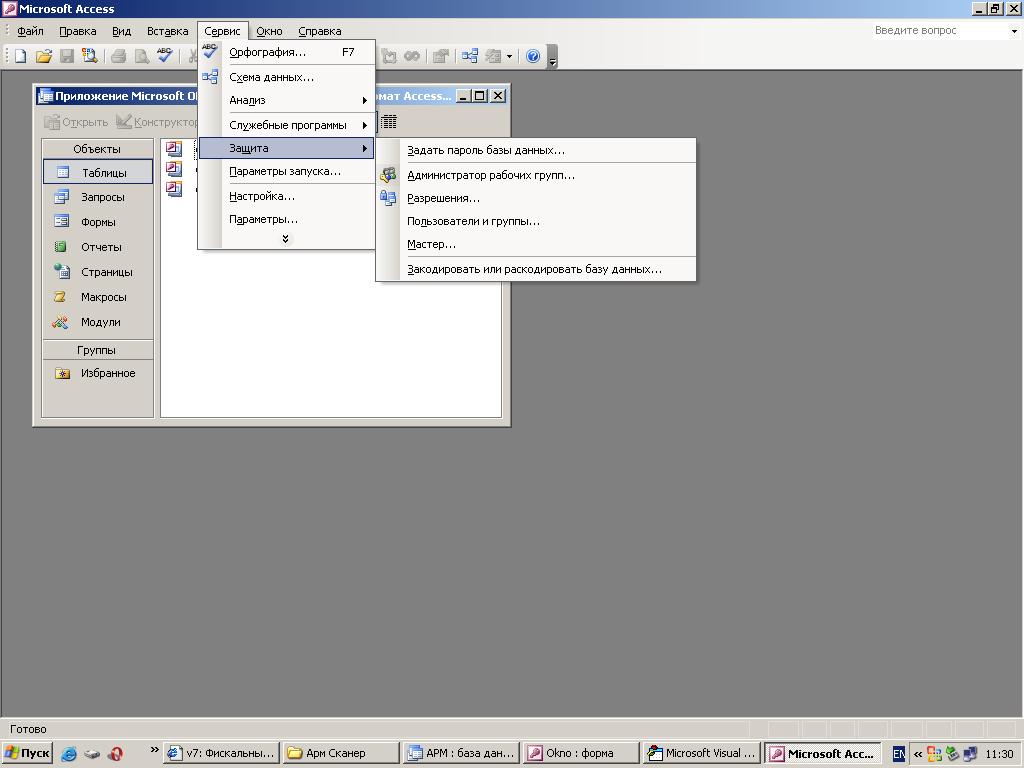Open the Служебные программы submenu

click(x=286, y=125)
